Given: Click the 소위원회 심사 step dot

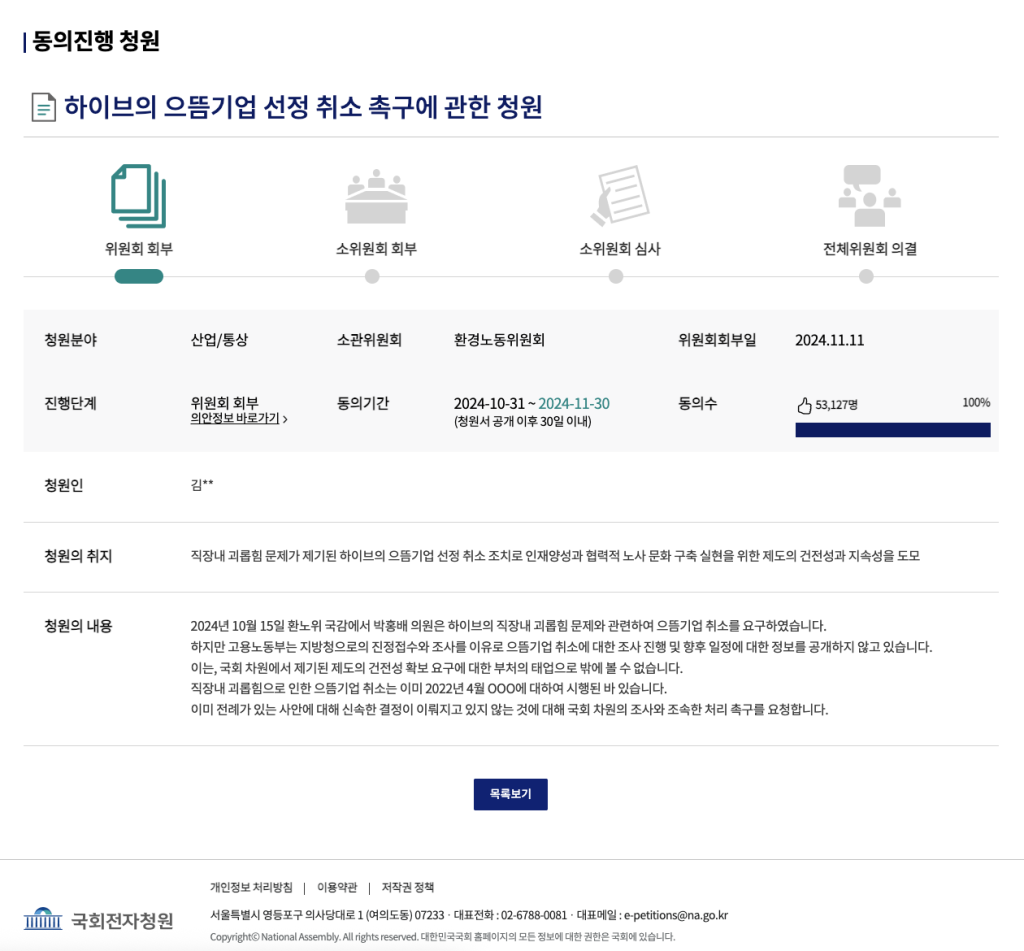Looking at the screenshot, I should (x=616, y=276).
